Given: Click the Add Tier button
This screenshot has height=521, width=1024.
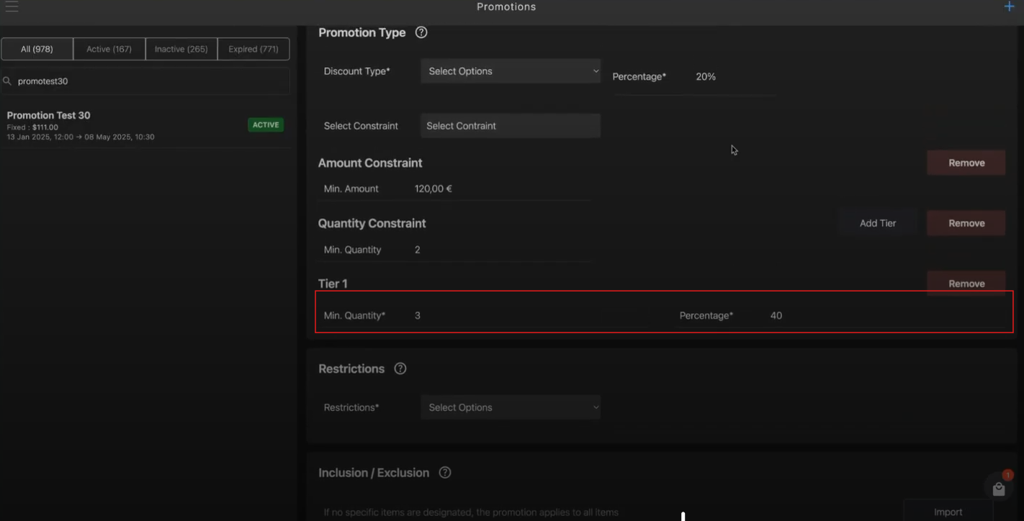Looking at the screenshot, I should [x=878, y=223].
